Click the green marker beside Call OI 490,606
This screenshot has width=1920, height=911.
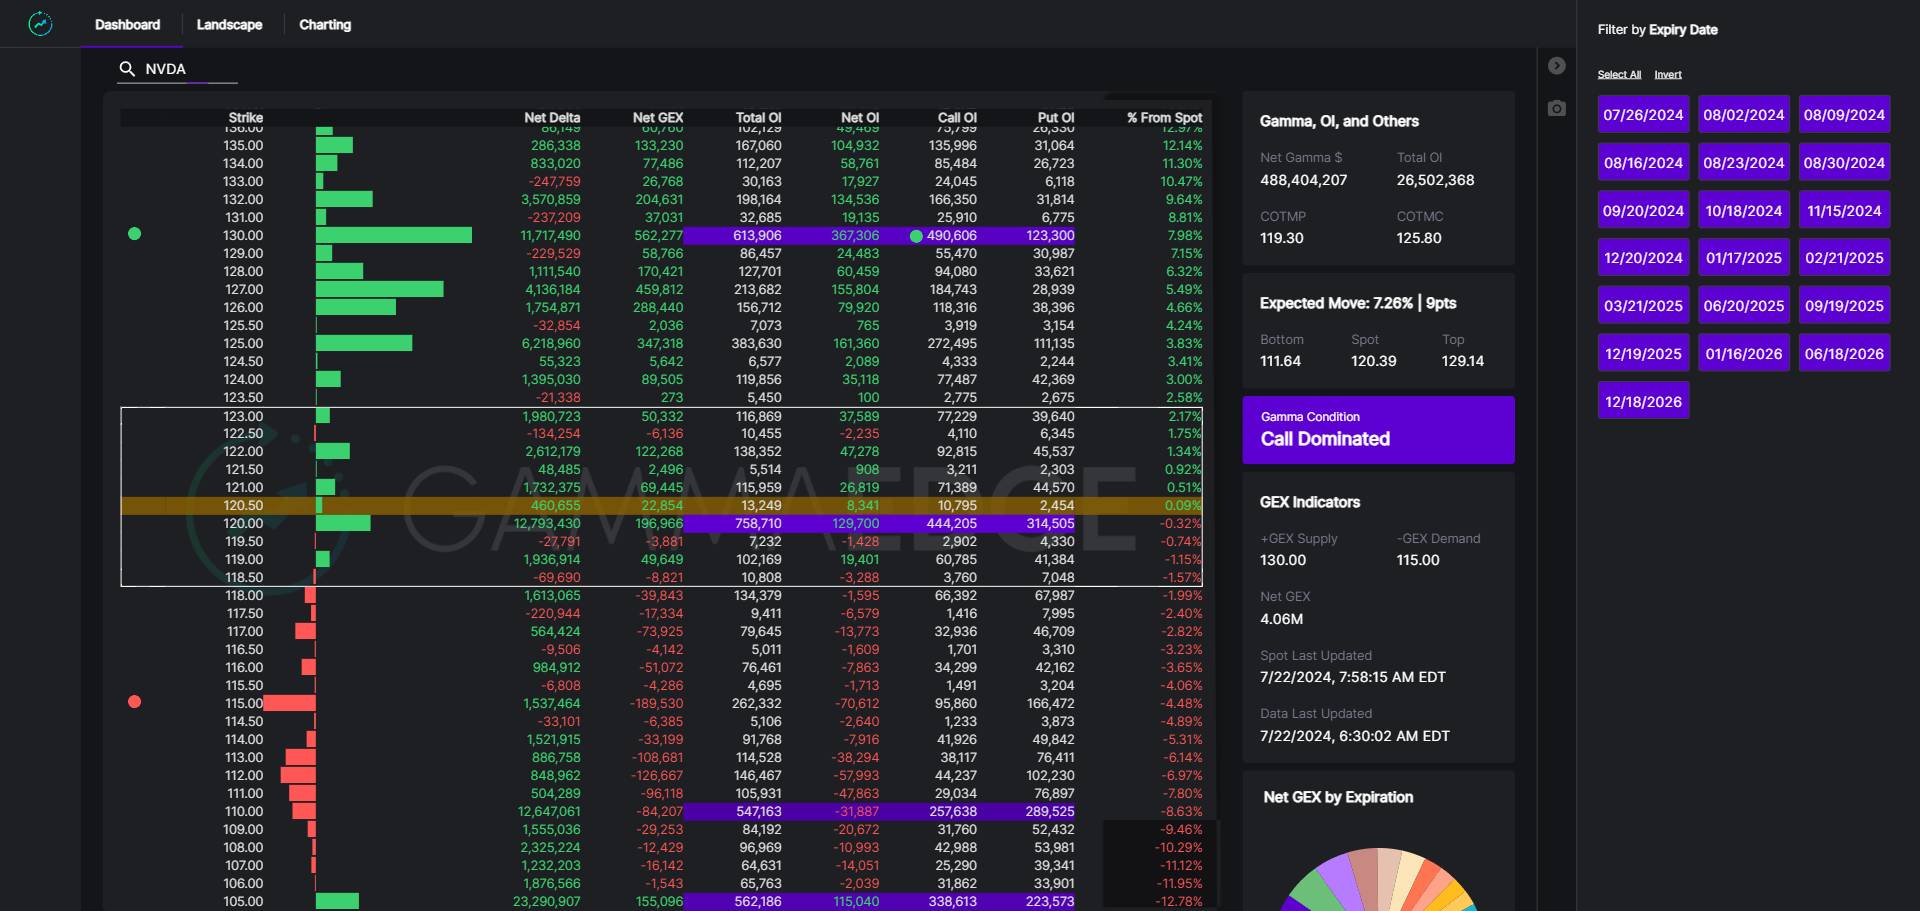click(x=916, y=237)
